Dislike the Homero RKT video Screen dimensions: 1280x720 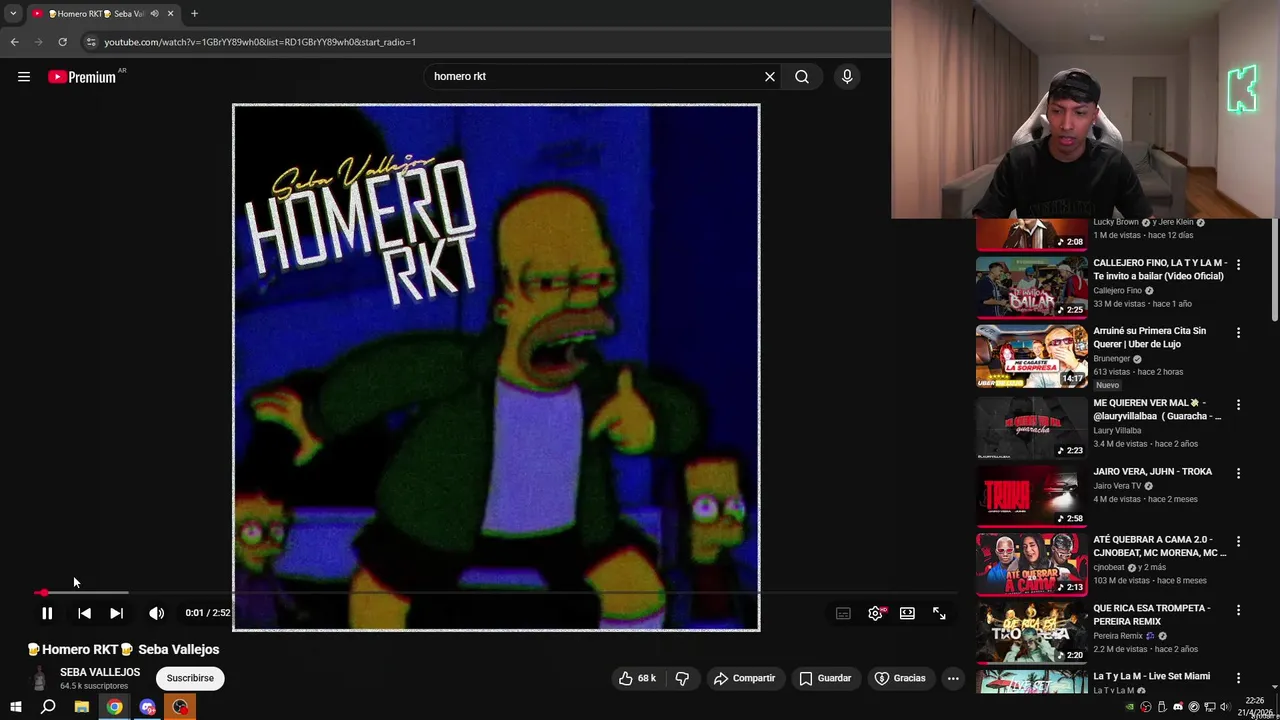(682, 678)
